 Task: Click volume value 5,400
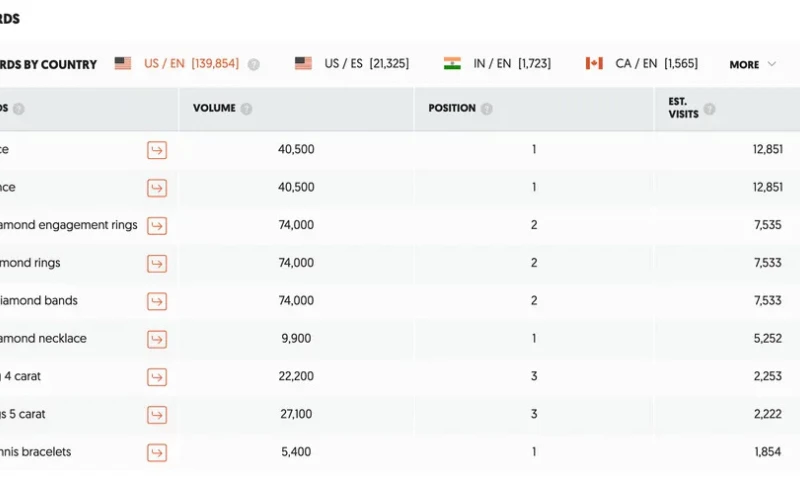[296, 451]
